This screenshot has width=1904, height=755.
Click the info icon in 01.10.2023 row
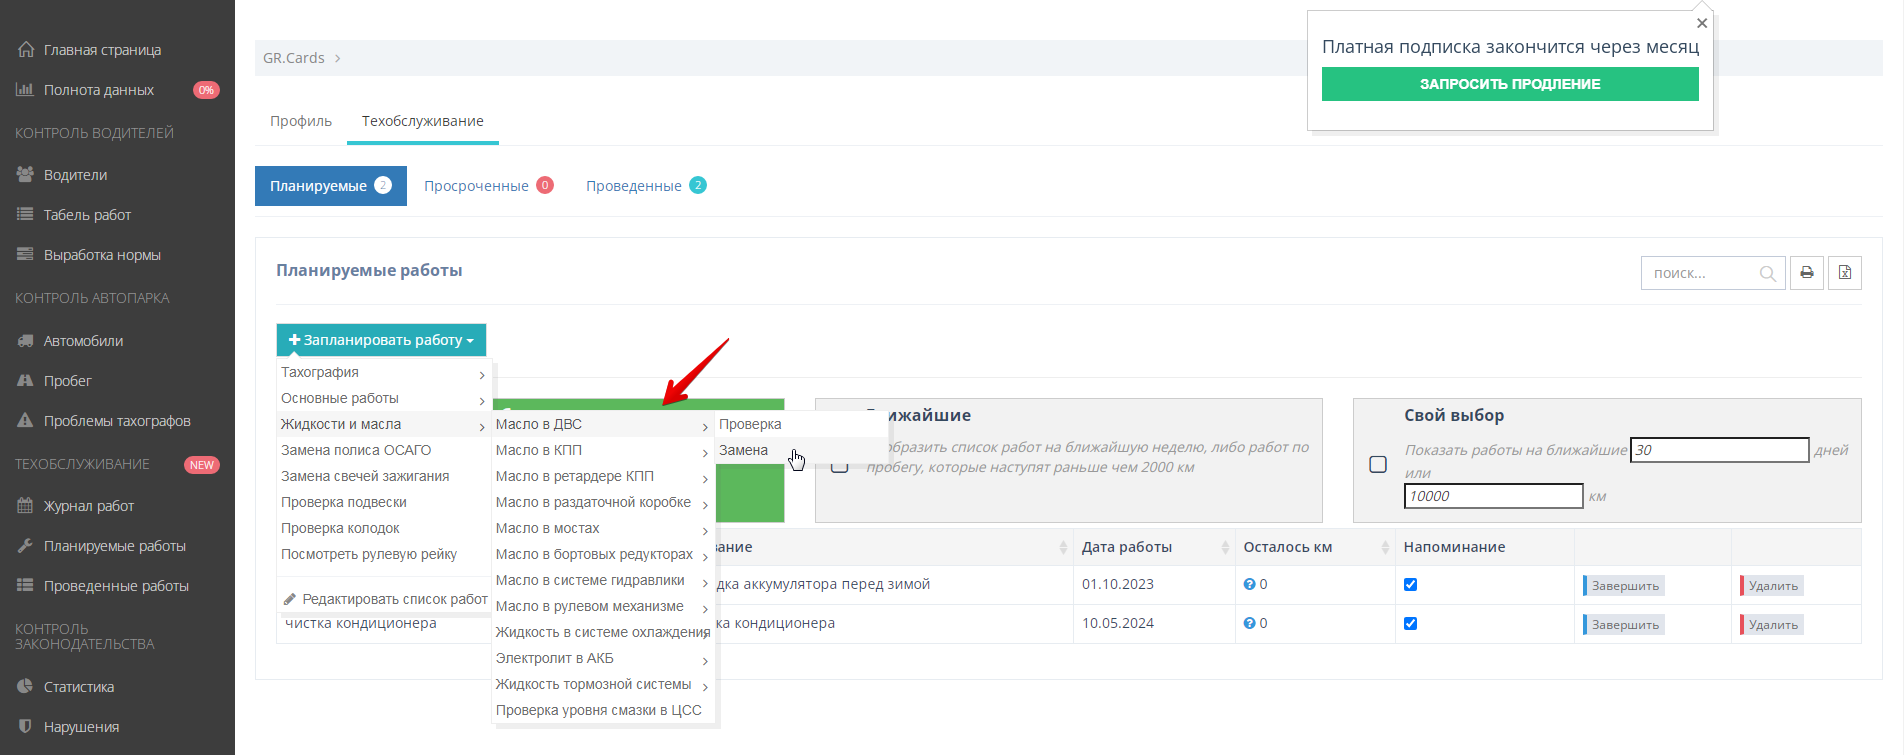tap(1249, 584)
